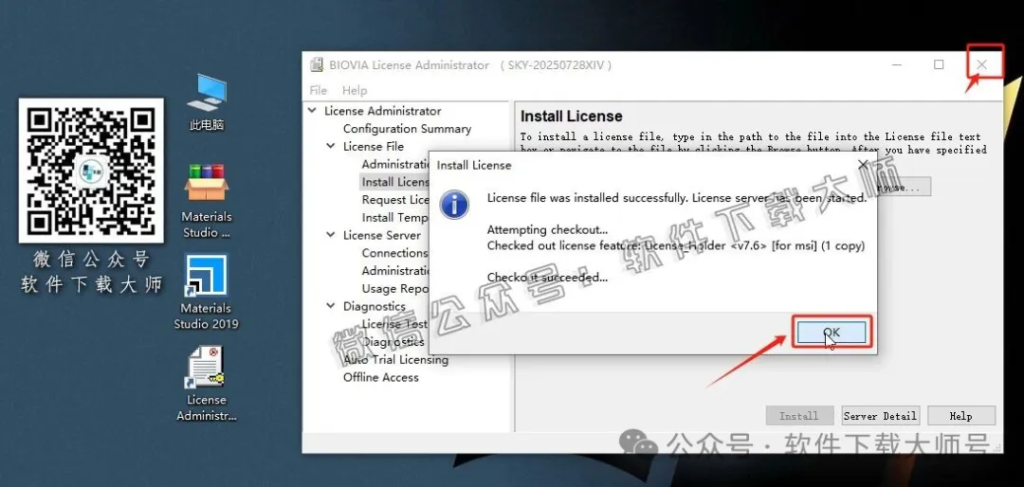Click the Help button at bottom right
Screen dimensions: 1024x487
(961, 416)
